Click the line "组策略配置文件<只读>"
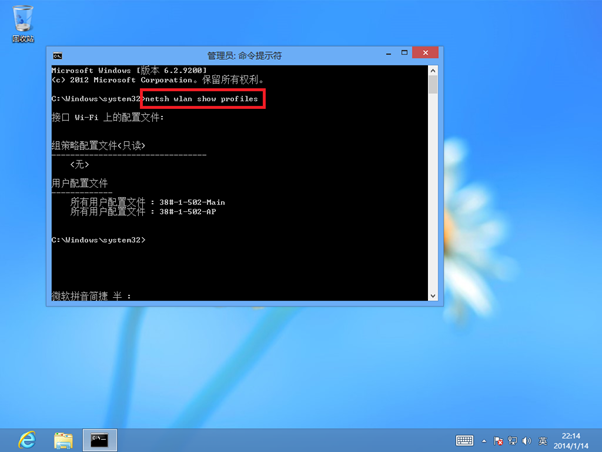Viewport: 602px width, 452px height. click(x=99, y=146)
